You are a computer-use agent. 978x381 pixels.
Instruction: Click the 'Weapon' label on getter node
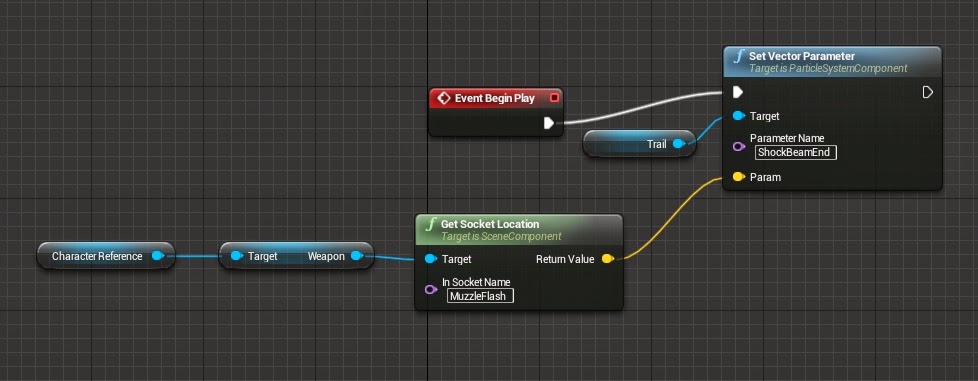[326, 256]
